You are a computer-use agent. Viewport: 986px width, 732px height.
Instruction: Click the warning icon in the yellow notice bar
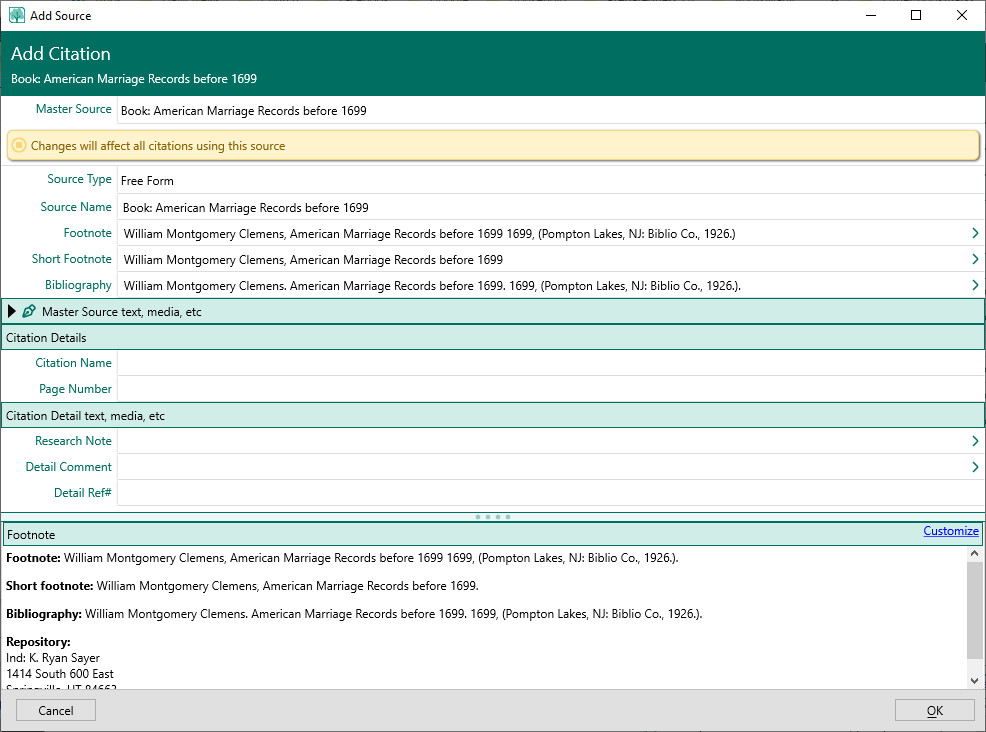coord(19,146)
